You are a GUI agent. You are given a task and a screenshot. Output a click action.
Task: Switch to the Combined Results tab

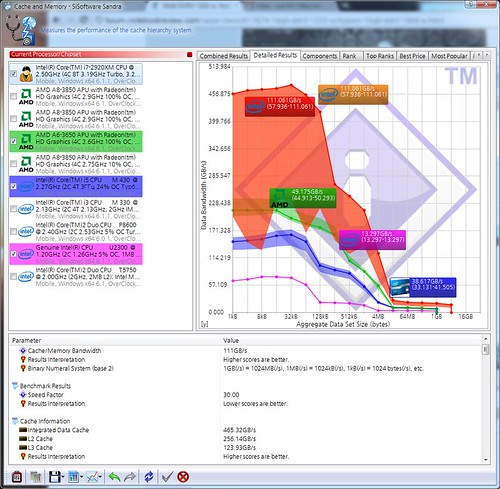(223, 56)
